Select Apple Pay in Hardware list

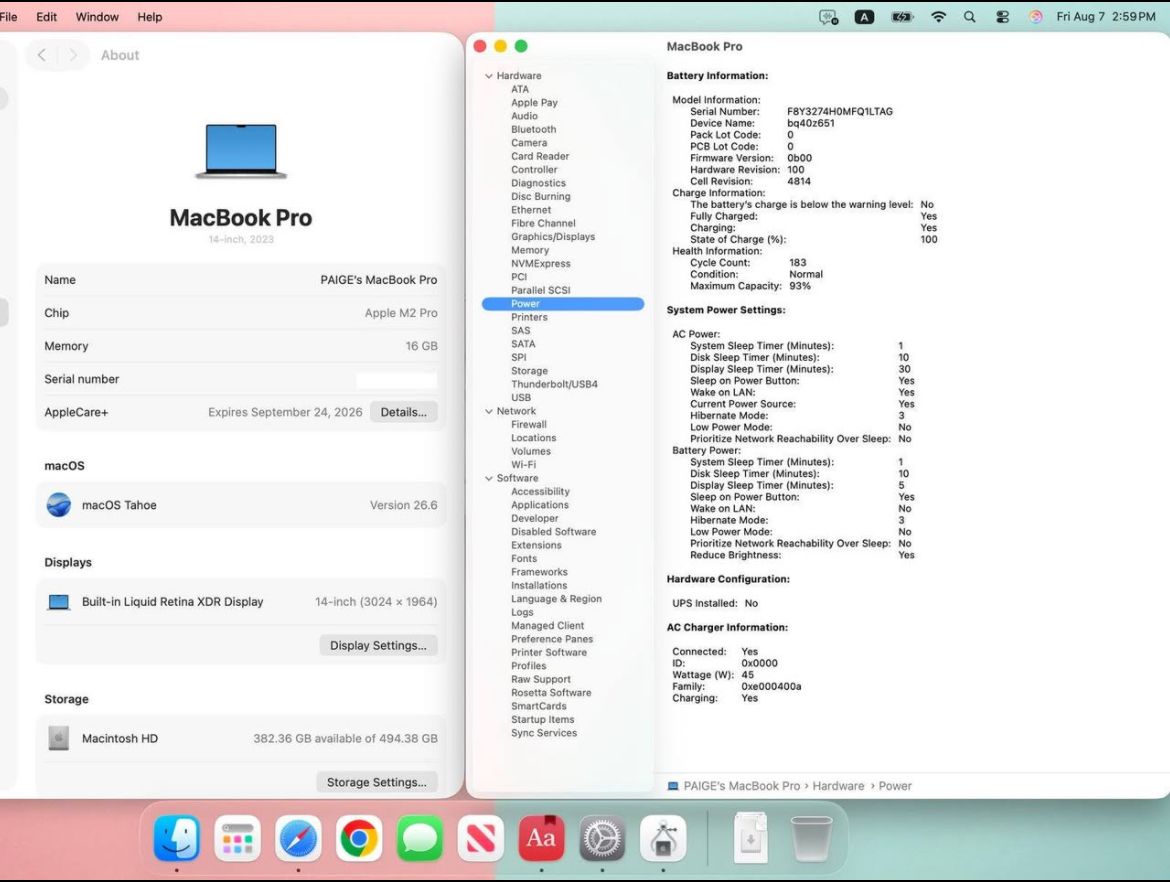(x=534, y=102)
